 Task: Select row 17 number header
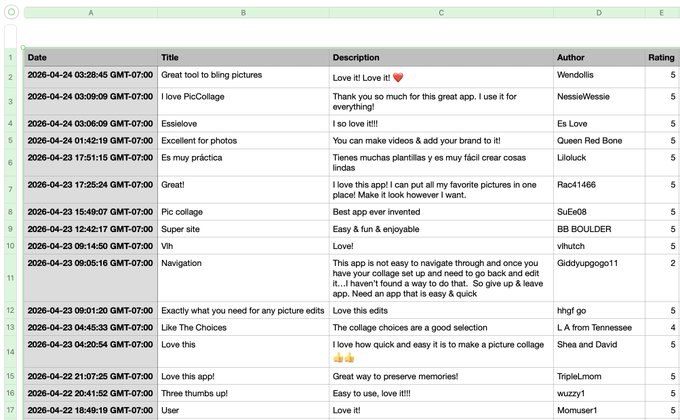[10, 410]
